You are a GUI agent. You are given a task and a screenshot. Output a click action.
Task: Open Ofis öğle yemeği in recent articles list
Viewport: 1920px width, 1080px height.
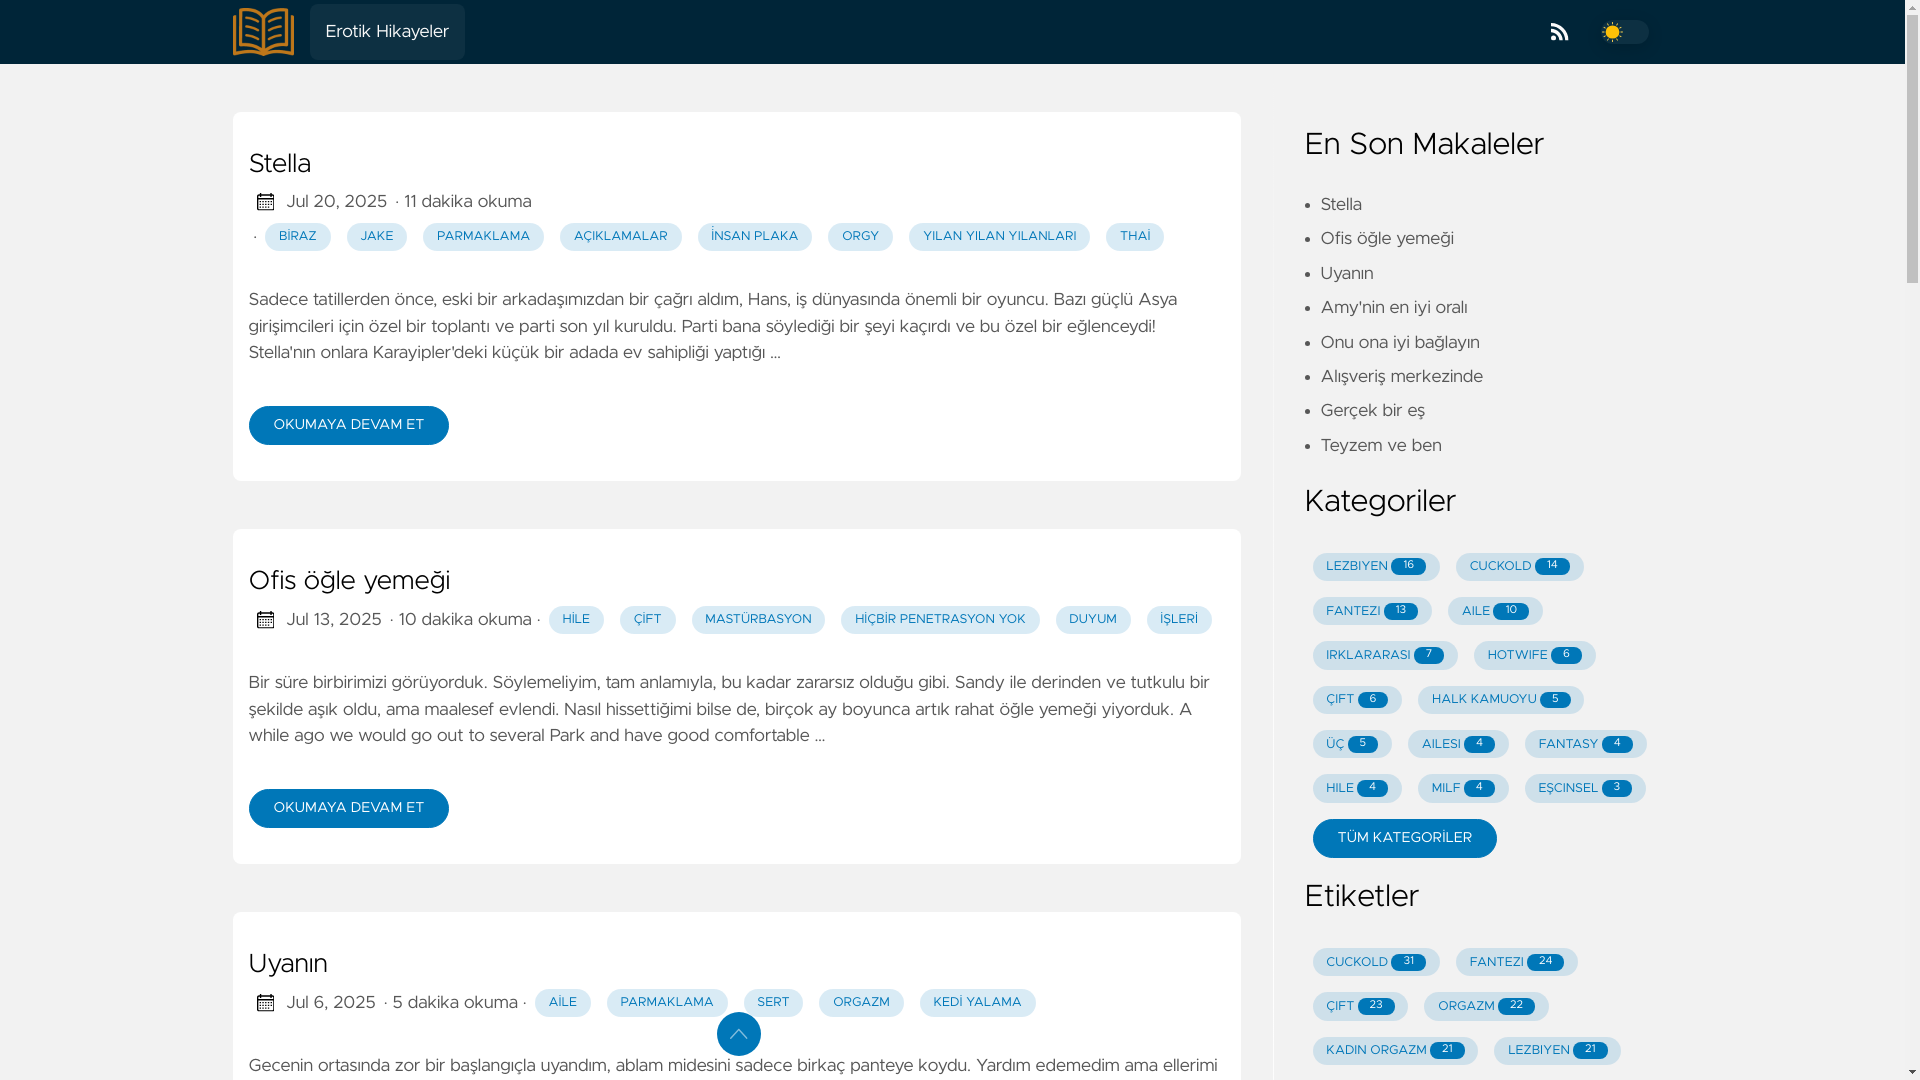pos(1386,239)
